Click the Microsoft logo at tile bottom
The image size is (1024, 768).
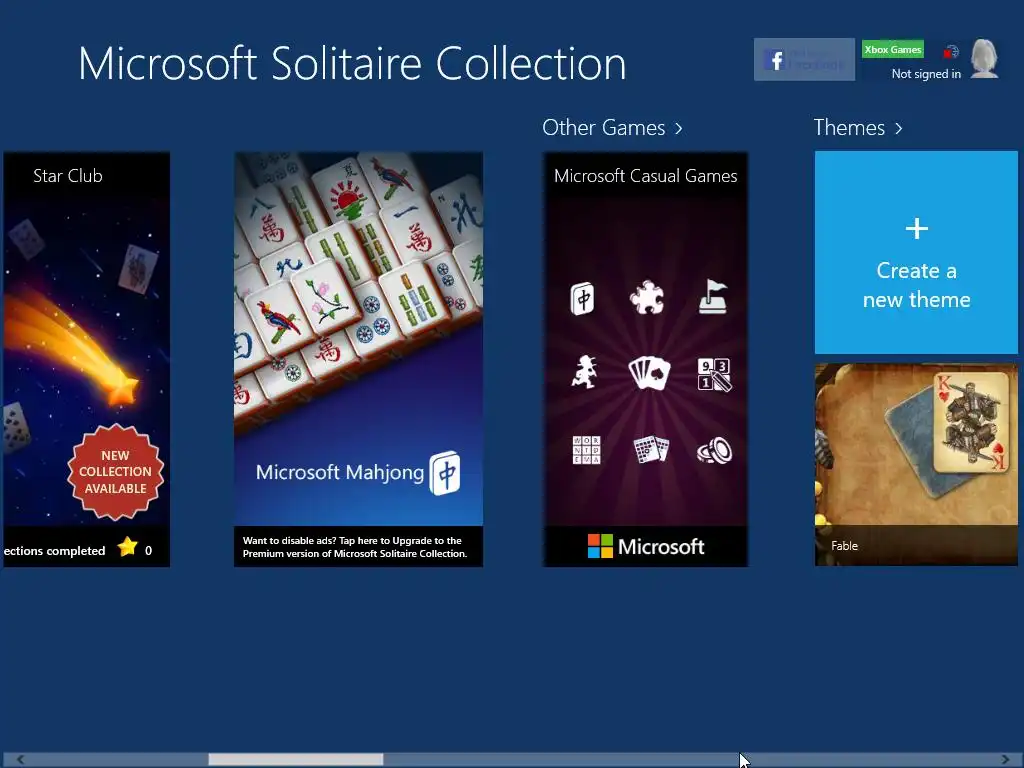click(645, 547)
